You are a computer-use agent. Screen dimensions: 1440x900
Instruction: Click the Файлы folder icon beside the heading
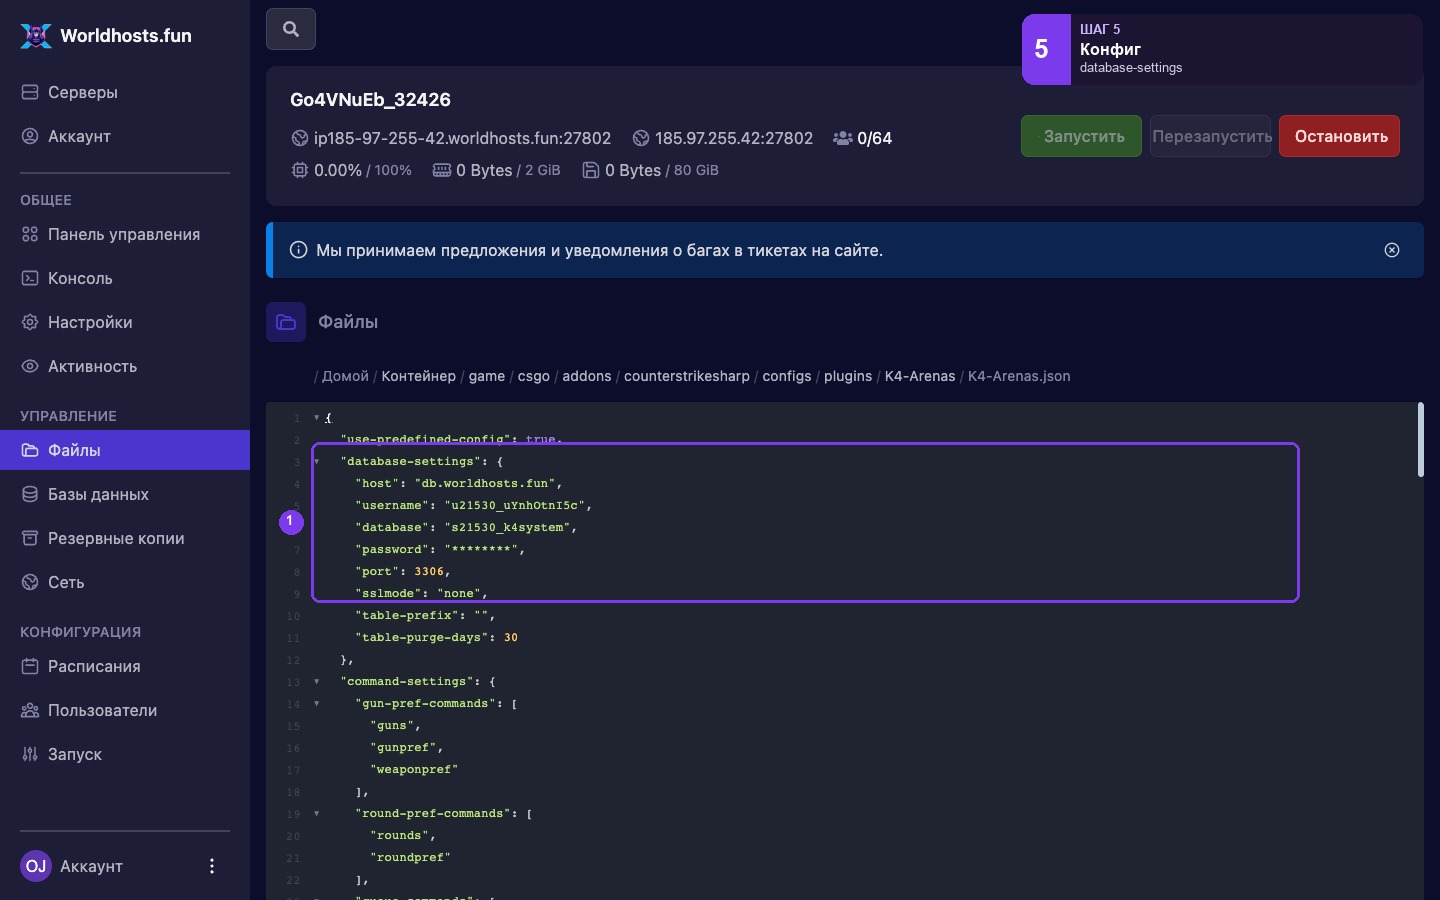(x=286, y=322)
